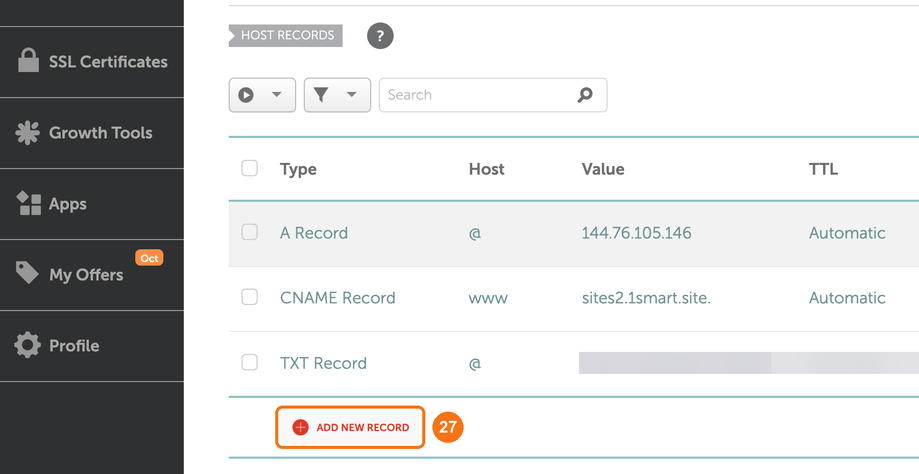The height and width of the screenshot is (474, 919).
Task: Click the blurred TXT Record value field
Action: [x=748, y=363]
